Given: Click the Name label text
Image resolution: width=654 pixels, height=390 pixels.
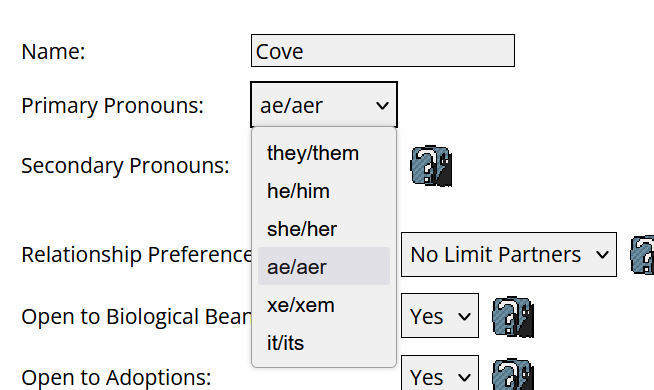Looking at the screenshot, I should (53, 52).
